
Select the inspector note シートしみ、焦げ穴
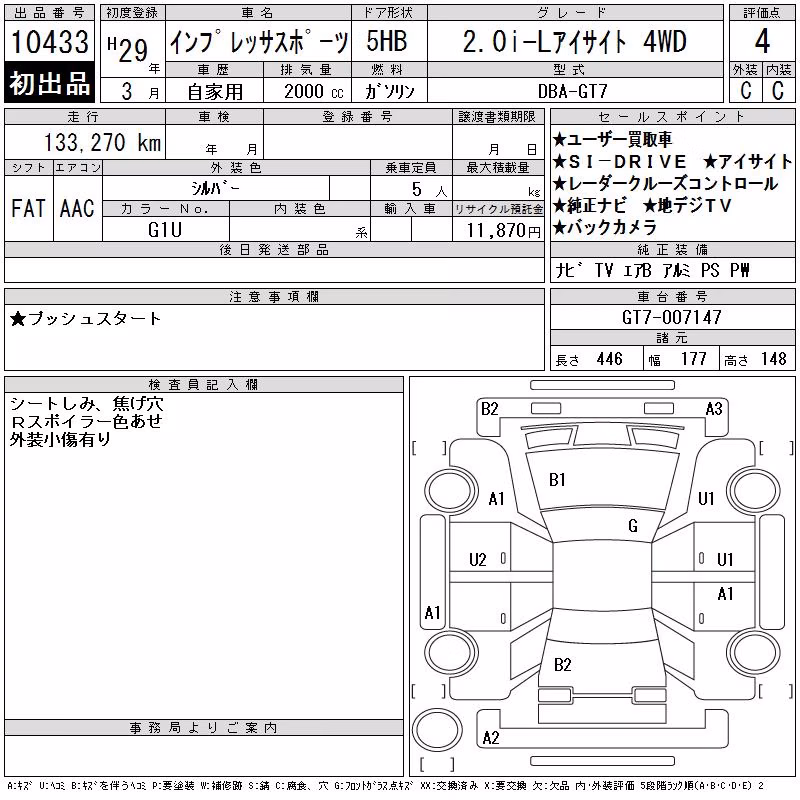(86, 404)
